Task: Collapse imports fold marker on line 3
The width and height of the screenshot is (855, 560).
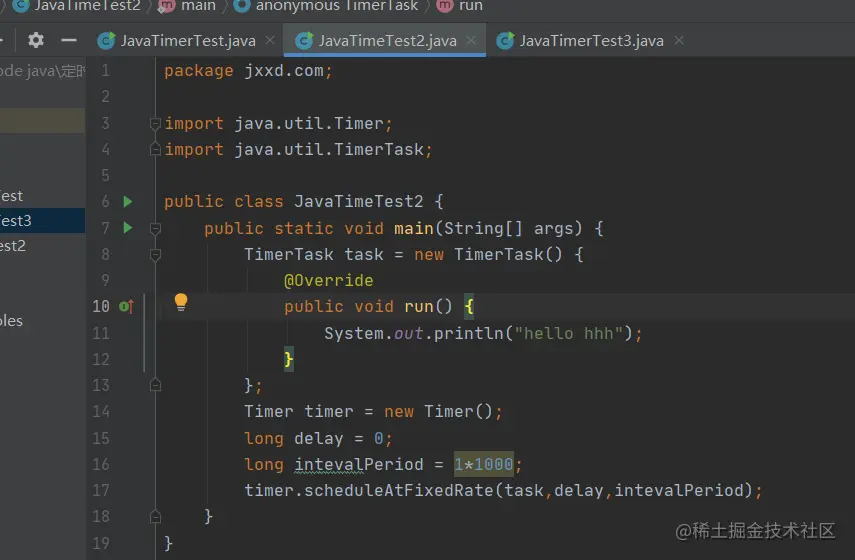Action: point(155,124)
